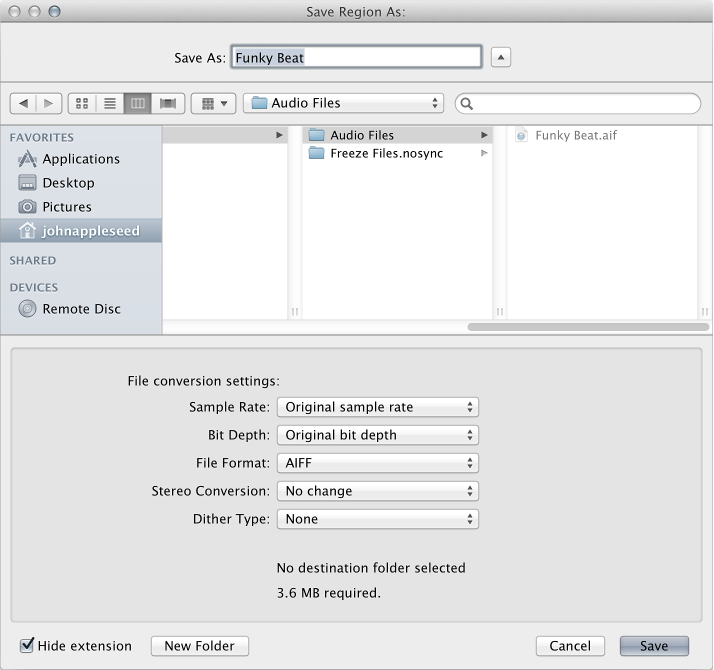Click the SHARED sidebar heading
This screenshot has height=670, width=714.
click(x=33, y=261)
